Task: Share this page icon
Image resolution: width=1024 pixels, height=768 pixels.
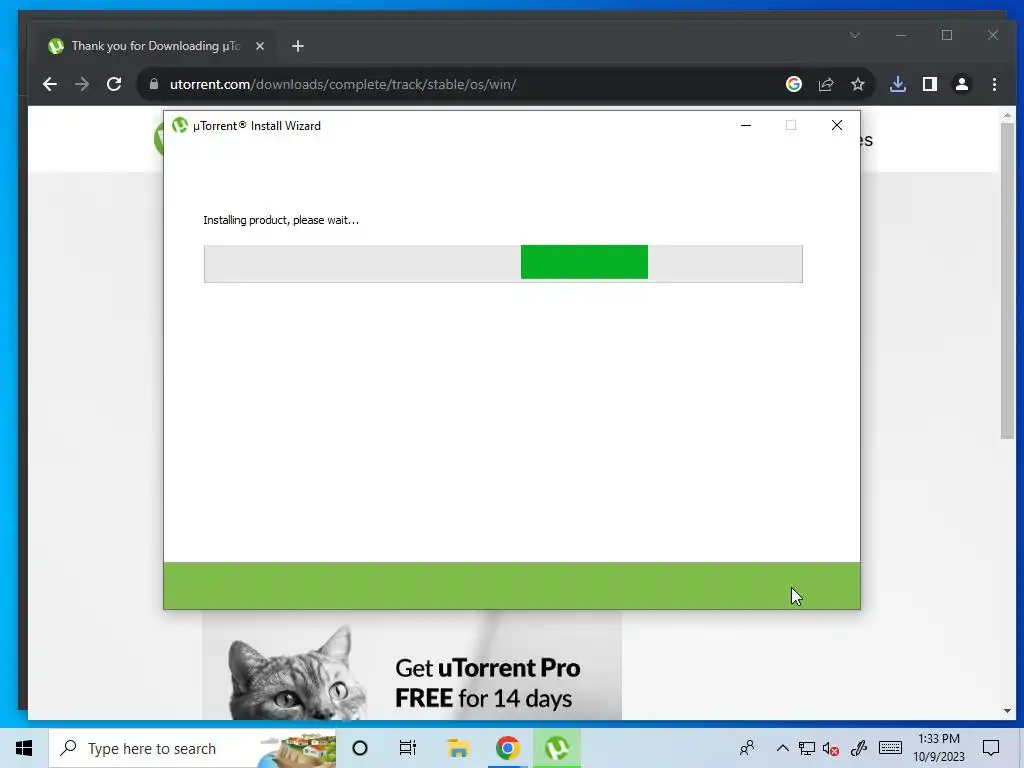Action: (x=826, y=84)
